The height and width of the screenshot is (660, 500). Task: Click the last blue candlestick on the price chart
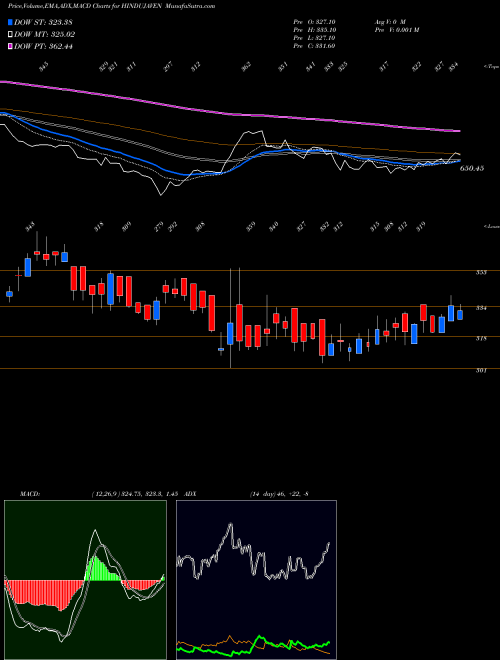[x=460, y=315]
